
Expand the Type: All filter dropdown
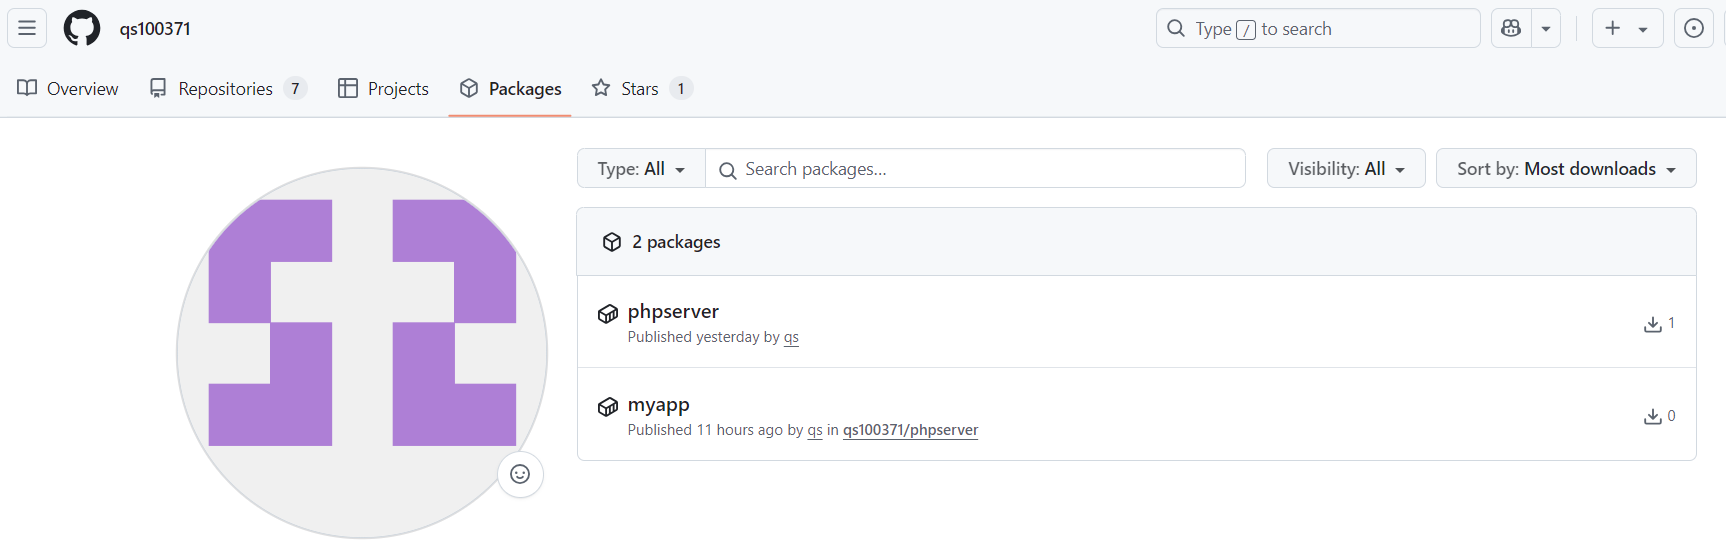tap(641, 168)
